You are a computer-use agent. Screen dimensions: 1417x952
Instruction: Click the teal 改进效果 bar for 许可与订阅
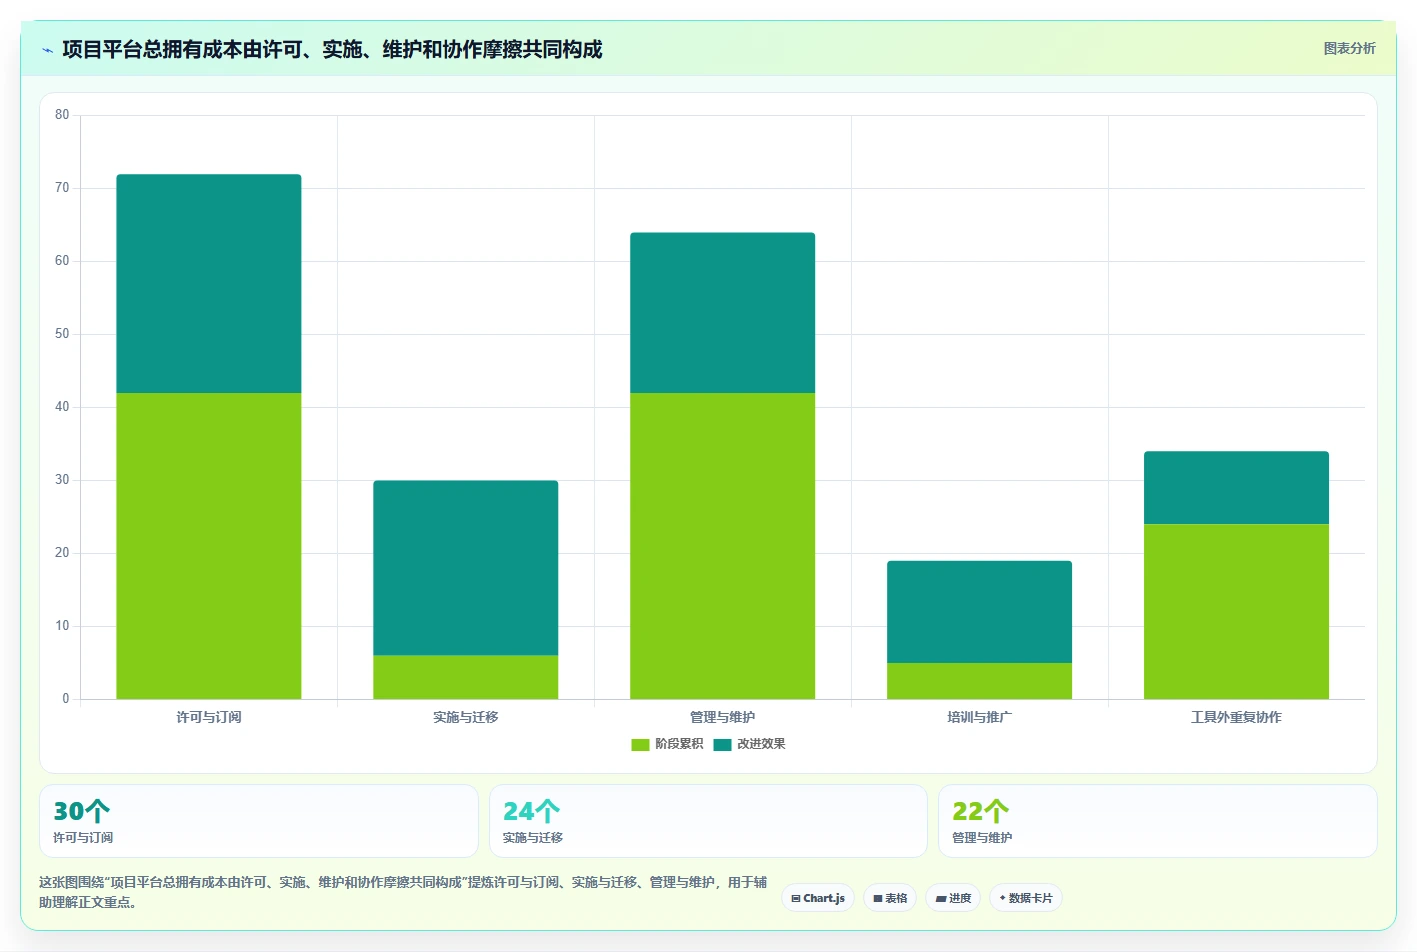[x=209, y=284]
